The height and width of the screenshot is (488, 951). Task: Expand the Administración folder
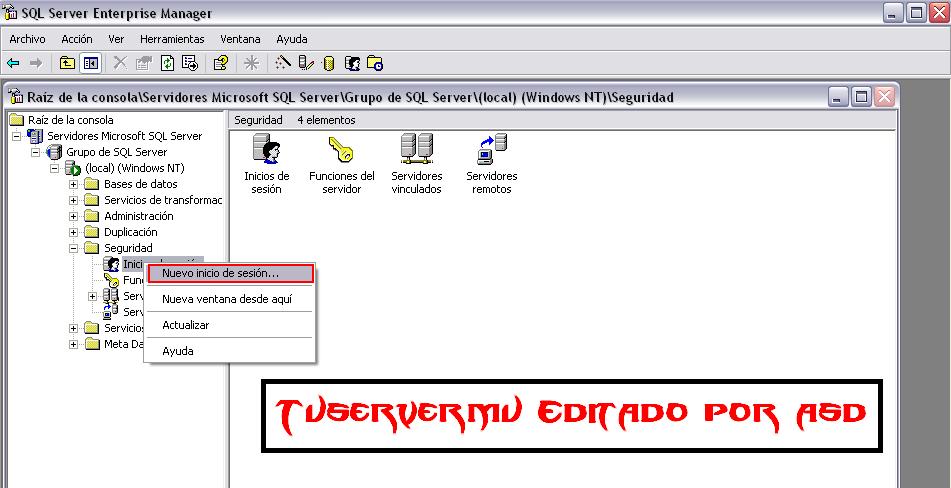pos(73,216)
